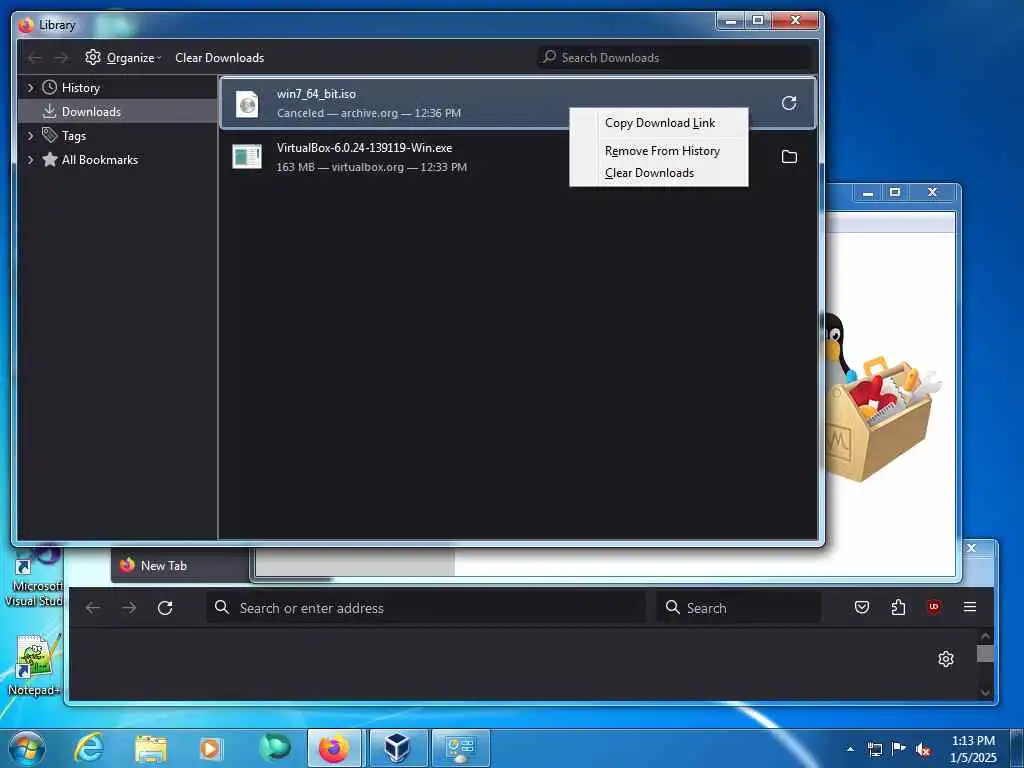Open VirtualBox from the taskbar
Screen dimensions: 1024x768
point(397,748)
